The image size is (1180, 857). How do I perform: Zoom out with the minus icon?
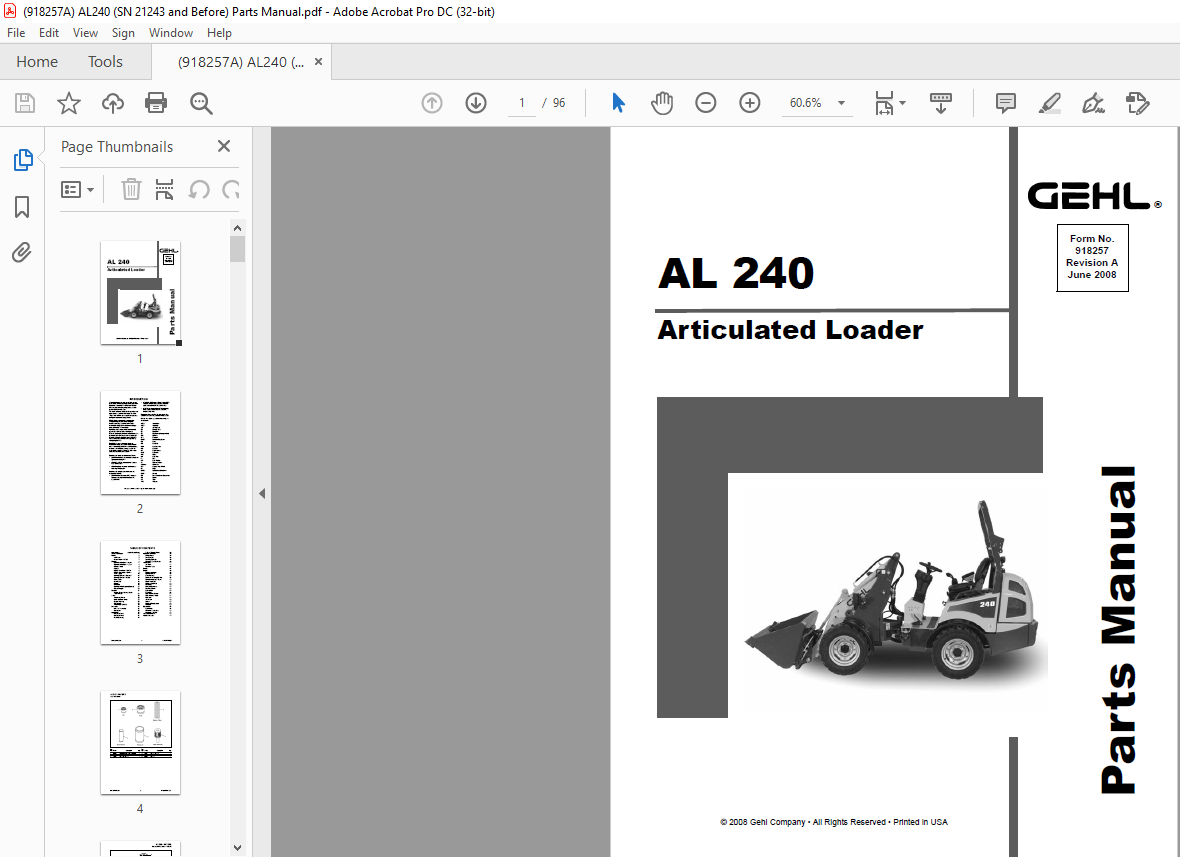pos(705,103)
